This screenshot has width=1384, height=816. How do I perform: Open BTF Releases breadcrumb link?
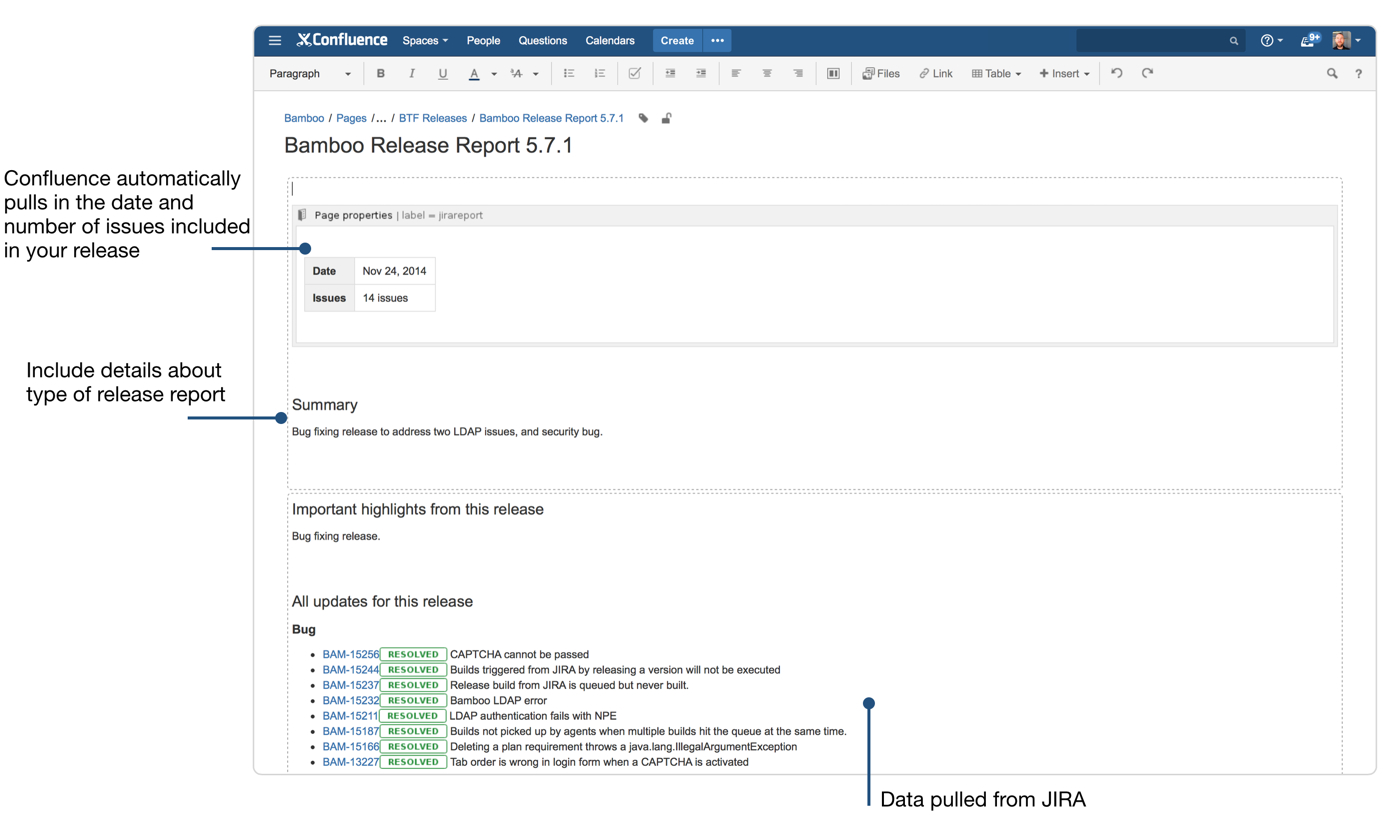433,118
